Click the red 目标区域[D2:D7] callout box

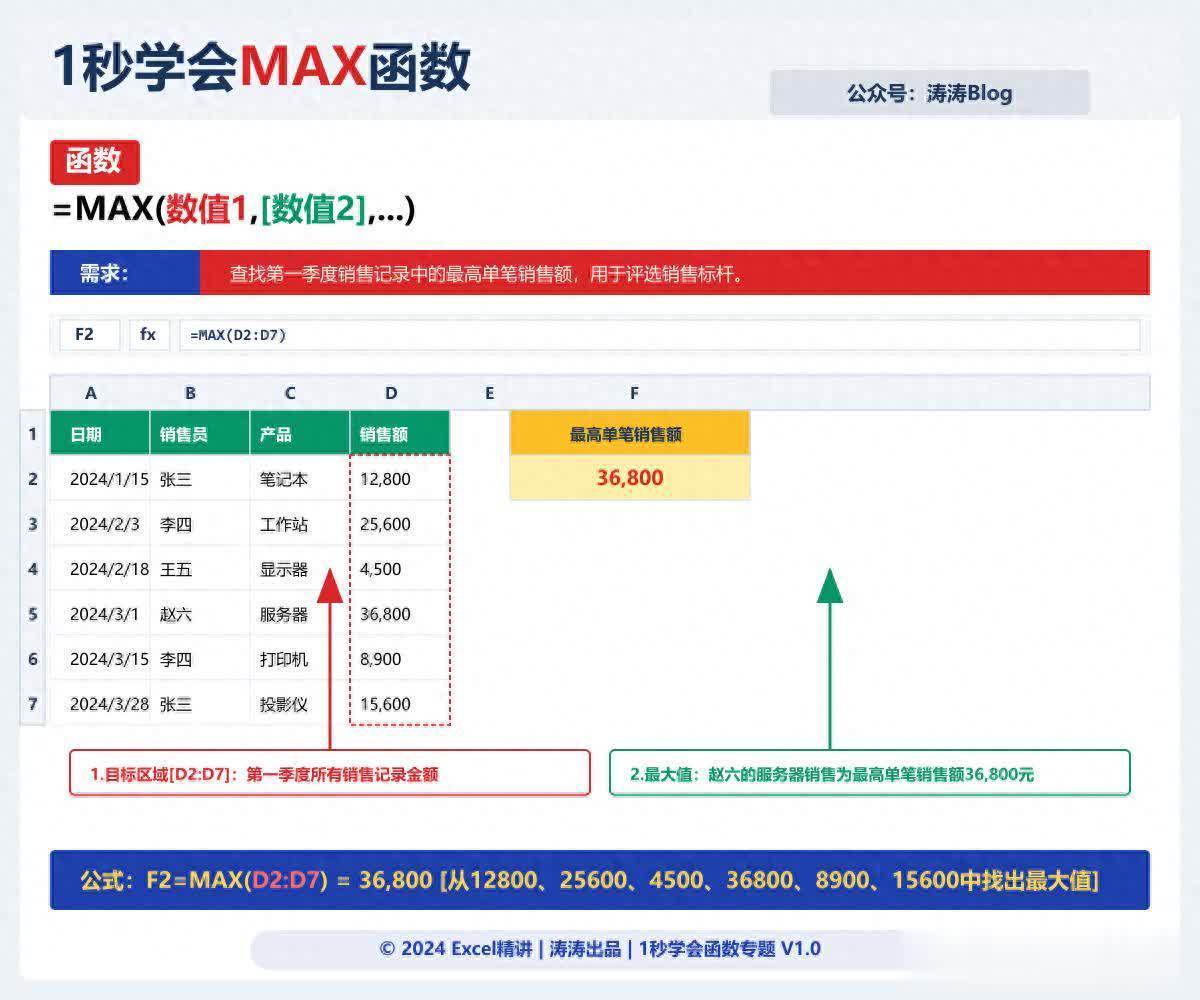point(329,773)
